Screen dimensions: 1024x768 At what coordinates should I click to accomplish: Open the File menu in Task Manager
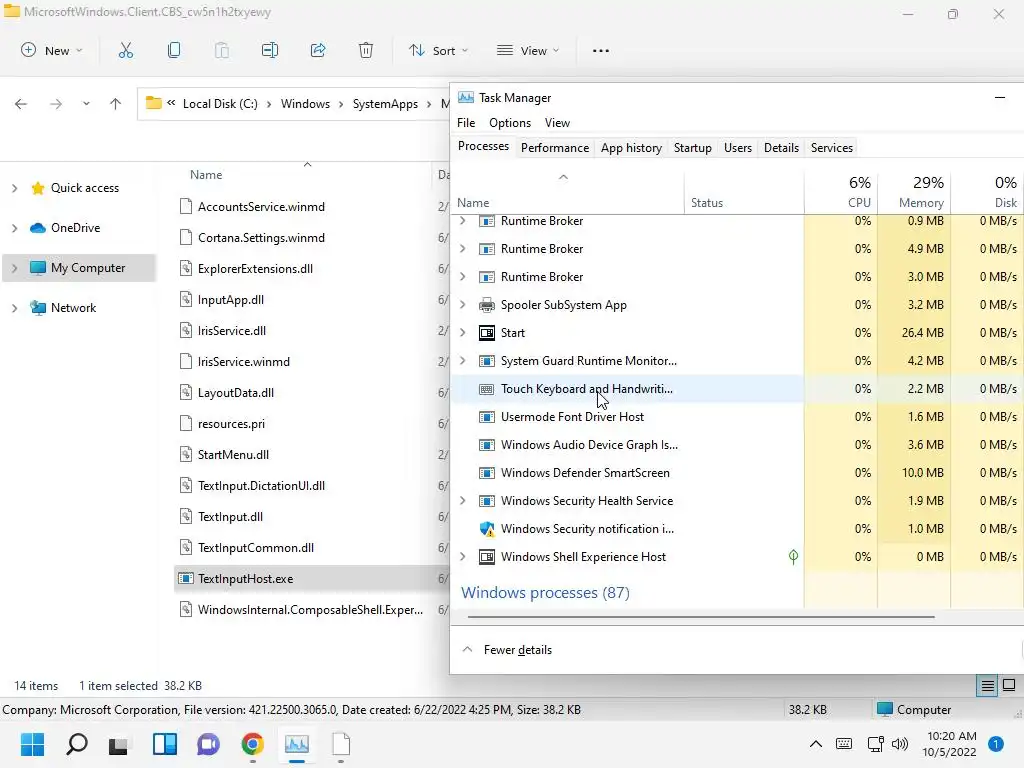click(x=466, y=123)
